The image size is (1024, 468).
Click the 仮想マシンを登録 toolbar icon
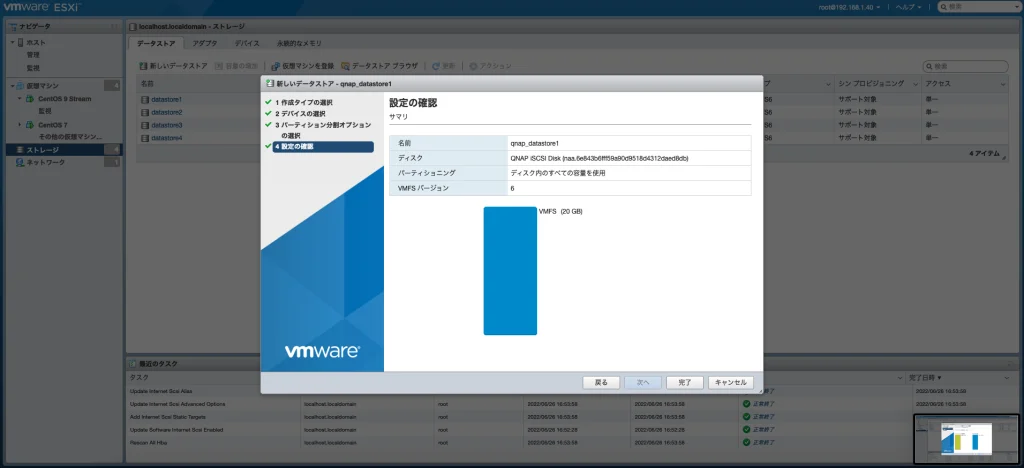point(276,66)
